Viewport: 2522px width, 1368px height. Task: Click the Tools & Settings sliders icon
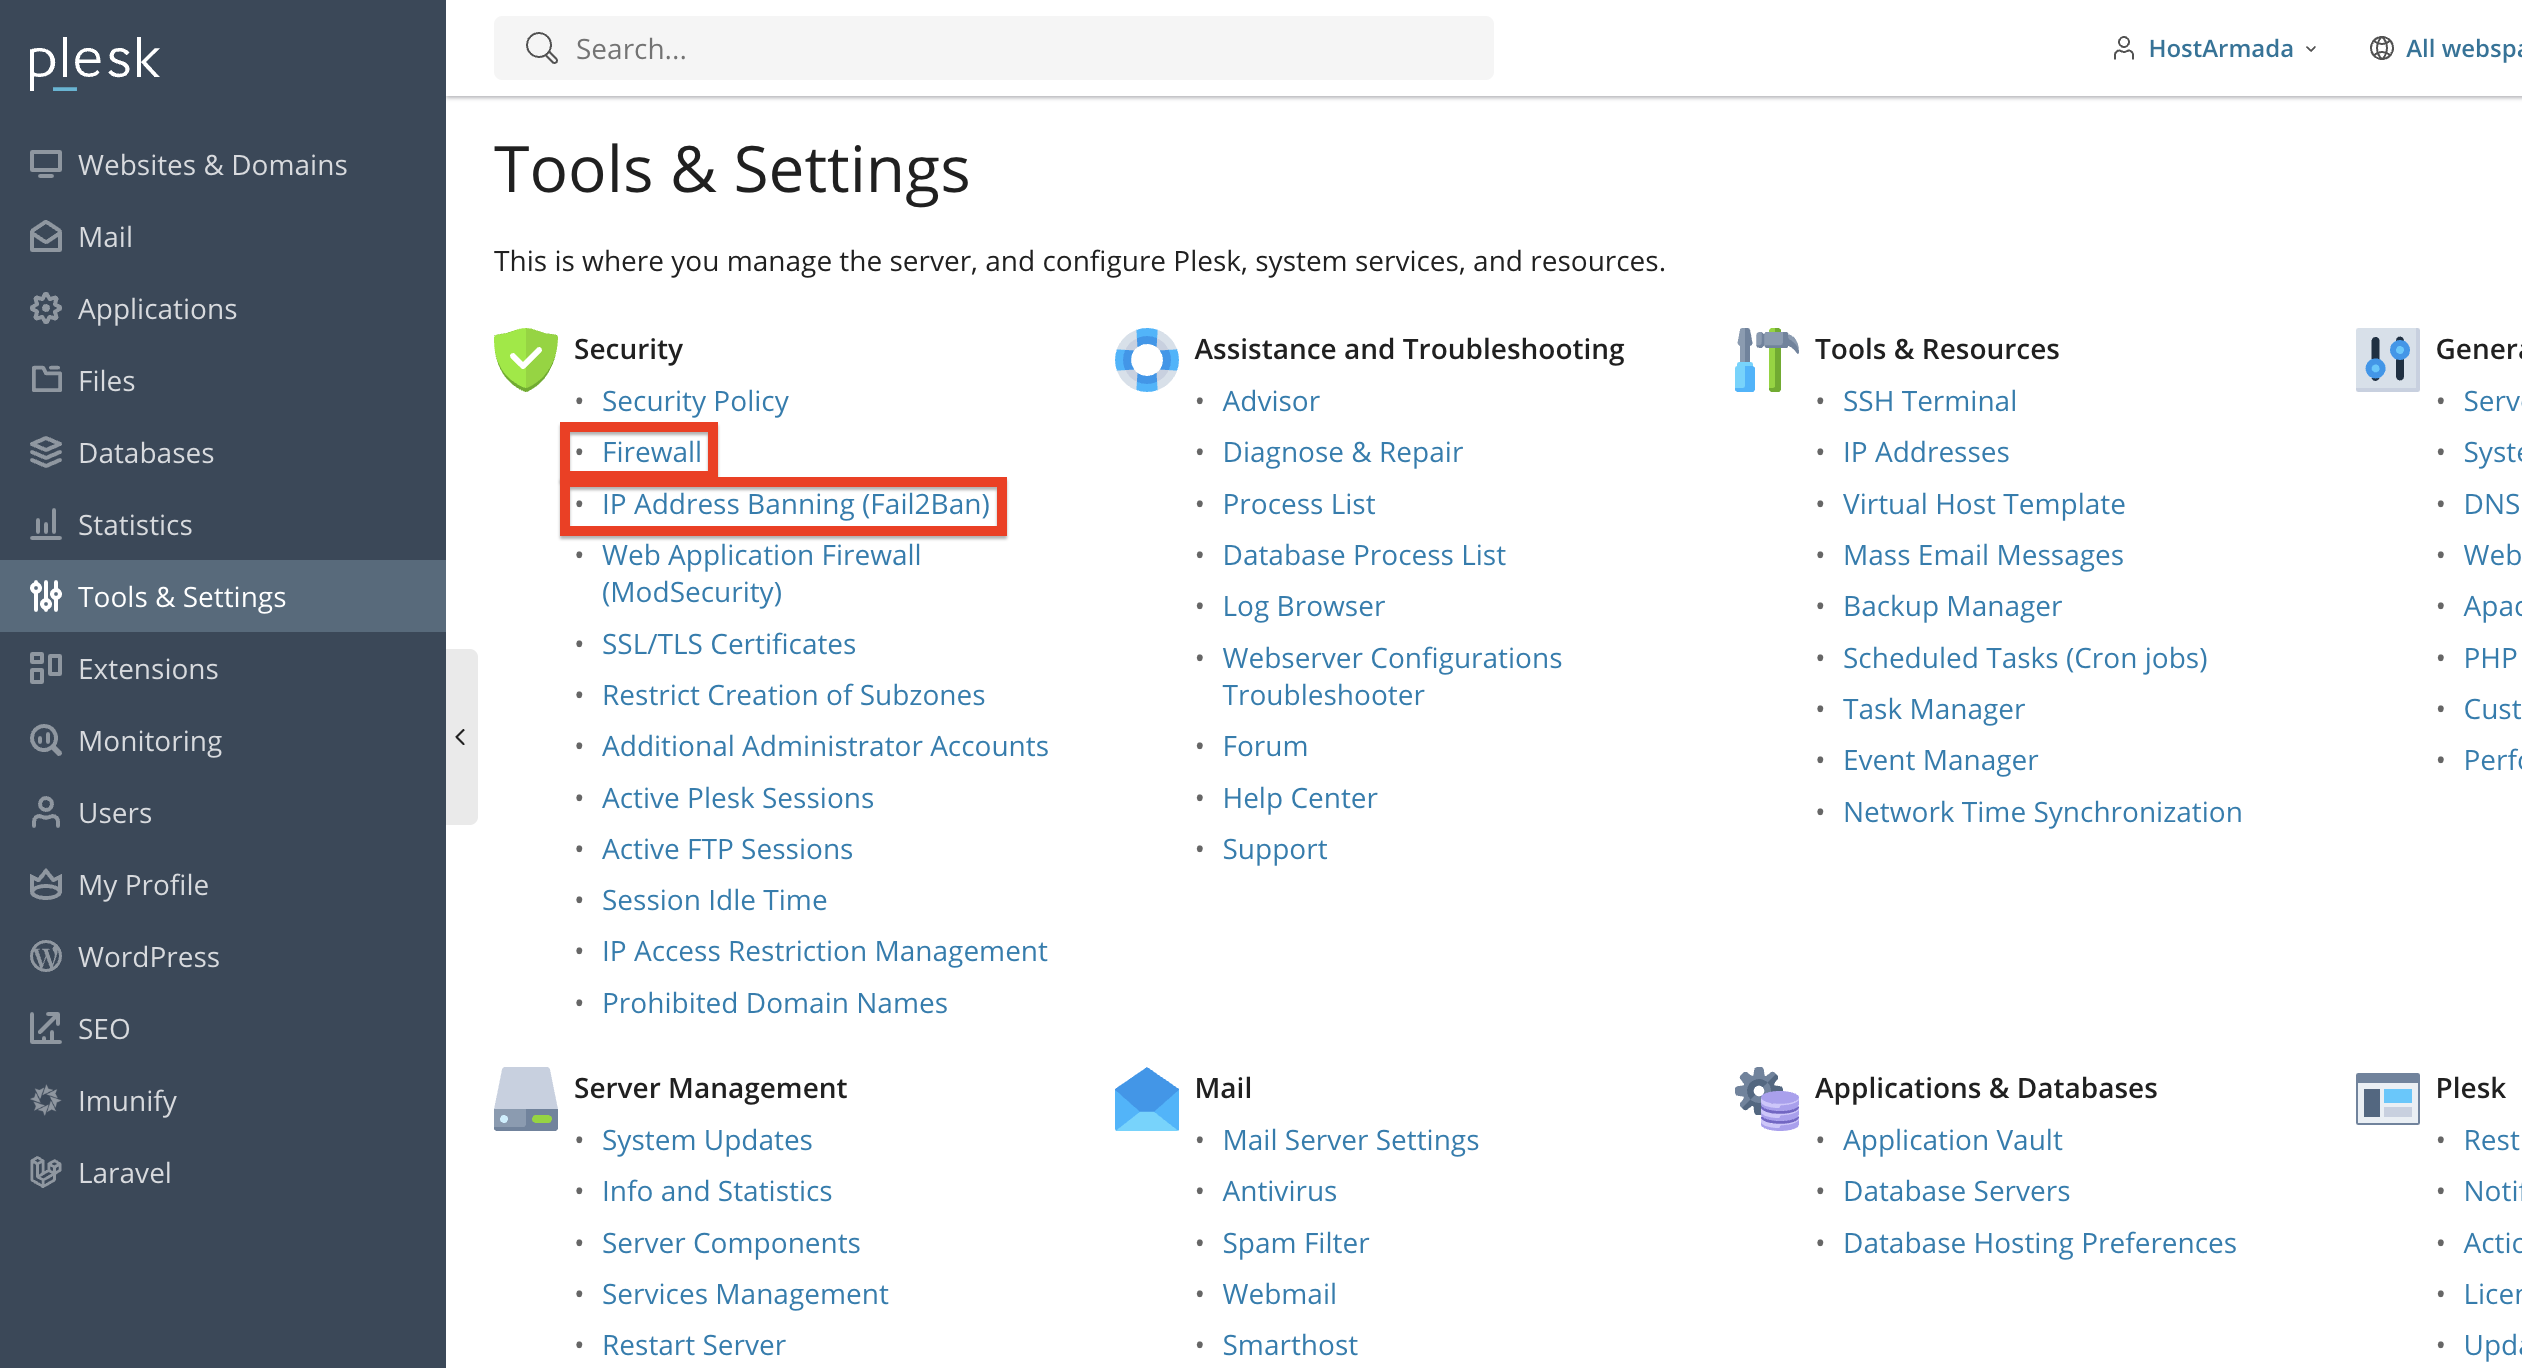[46, 596]
